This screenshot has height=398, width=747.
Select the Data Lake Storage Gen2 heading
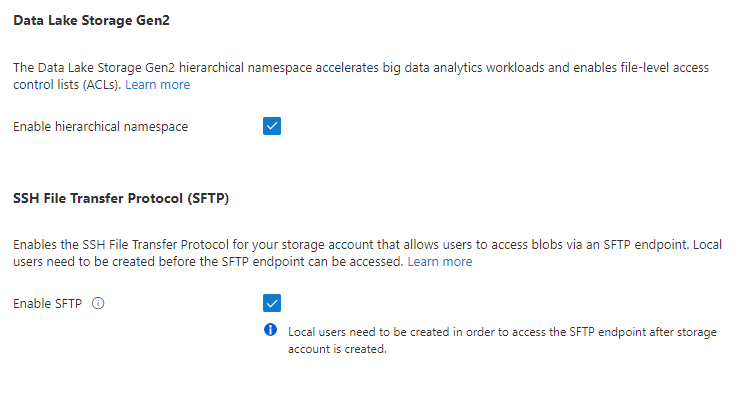pos(91,20)
